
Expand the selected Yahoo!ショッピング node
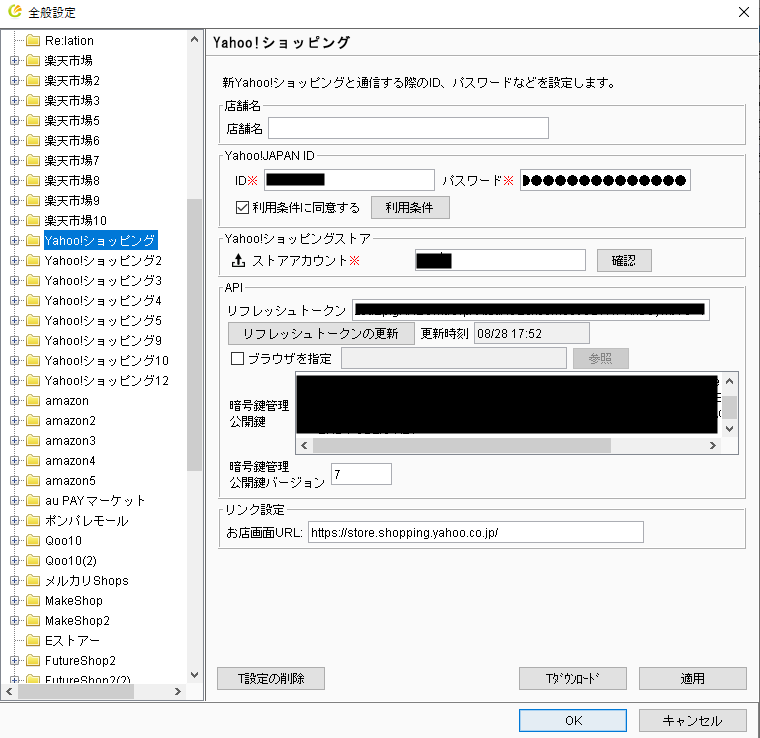click(15, 240)
